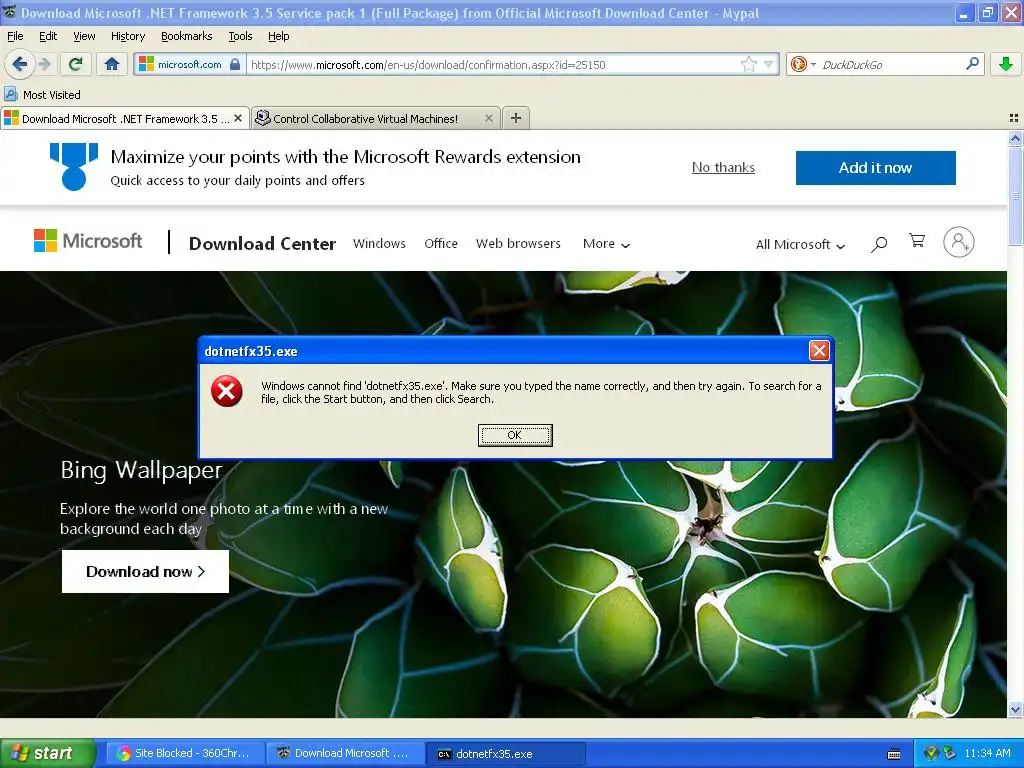
Task: Open the Tools menu
Action: click(x=240, y=36)
